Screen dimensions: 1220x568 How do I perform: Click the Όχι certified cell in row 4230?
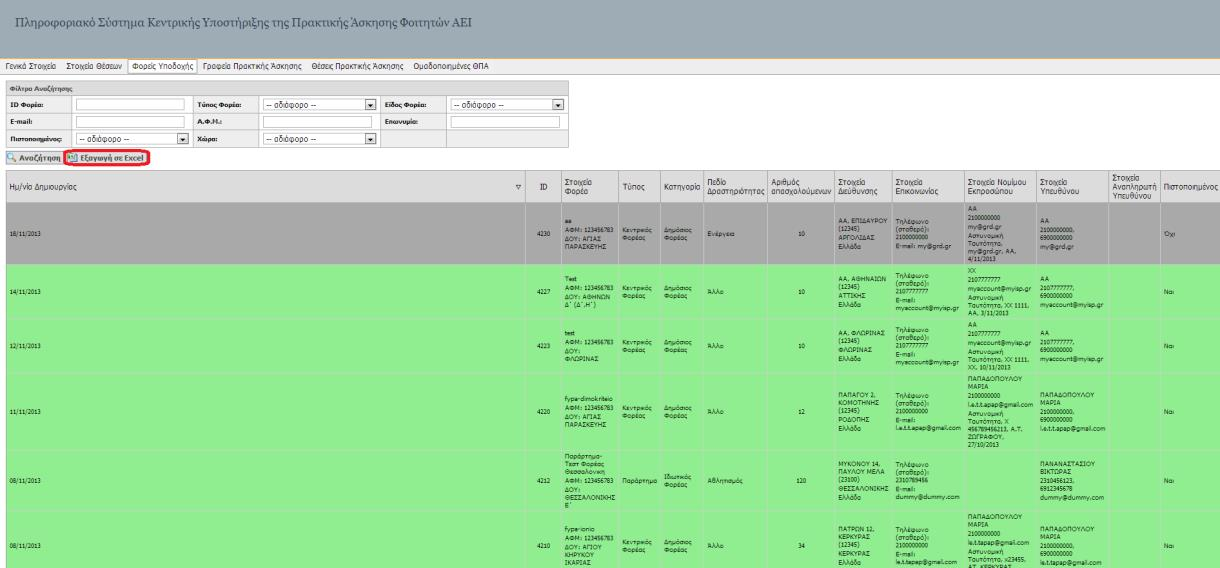pyautogui.click(x=1190, y=234)
